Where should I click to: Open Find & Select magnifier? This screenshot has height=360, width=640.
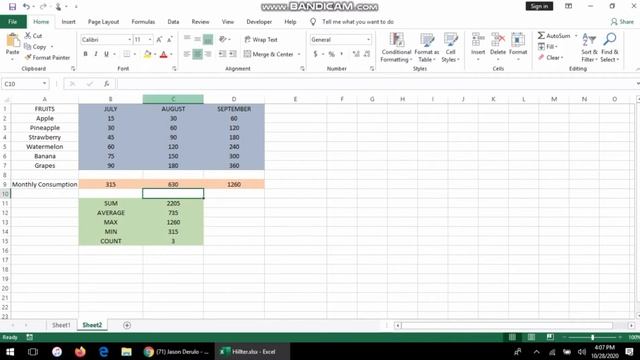(610, 47)
